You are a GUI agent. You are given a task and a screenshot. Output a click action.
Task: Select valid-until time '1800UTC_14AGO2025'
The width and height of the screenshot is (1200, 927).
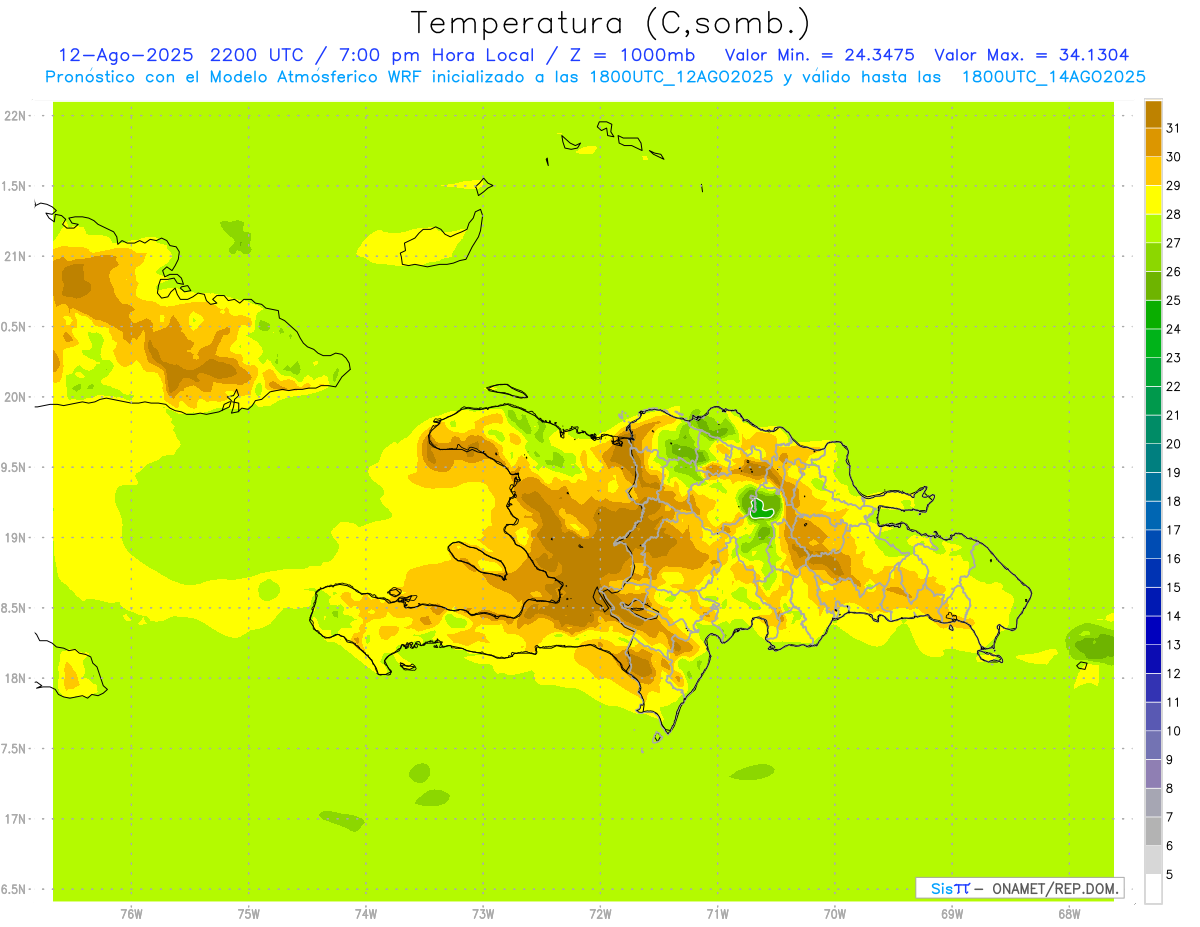pyautogui.click(x=1053, y=77)
